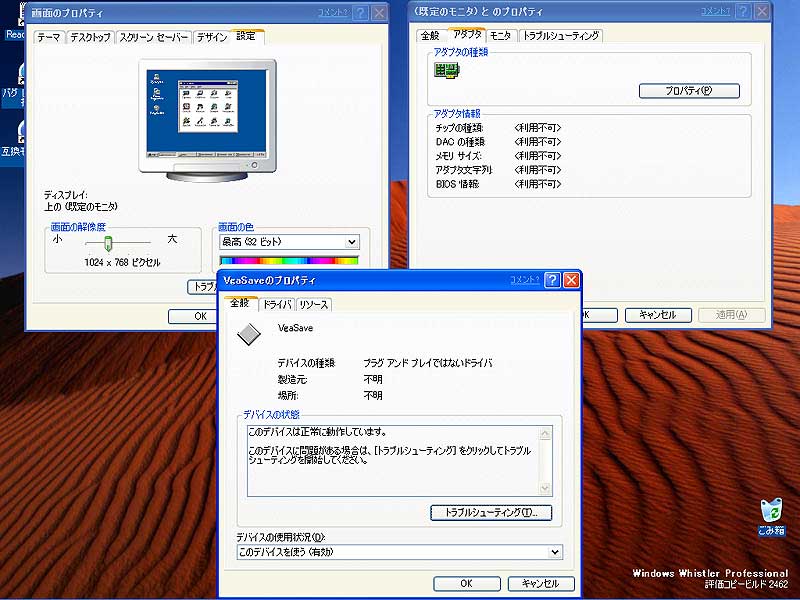800x600 pixels.
Task: Open the 全般 tab in monitor properties
Action: pyautogui.click(x=430, y=36)
